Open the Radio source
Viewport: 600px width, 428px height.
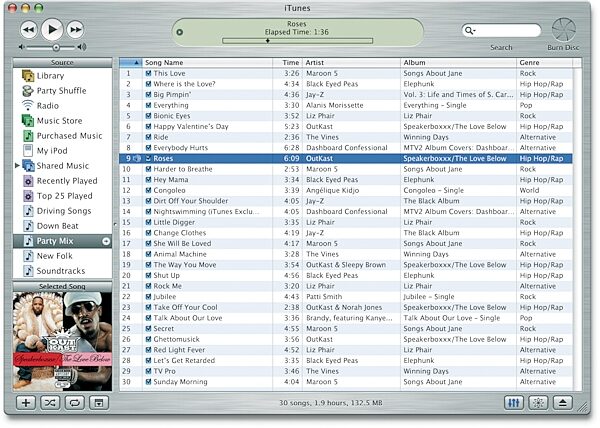click(40, 106)
